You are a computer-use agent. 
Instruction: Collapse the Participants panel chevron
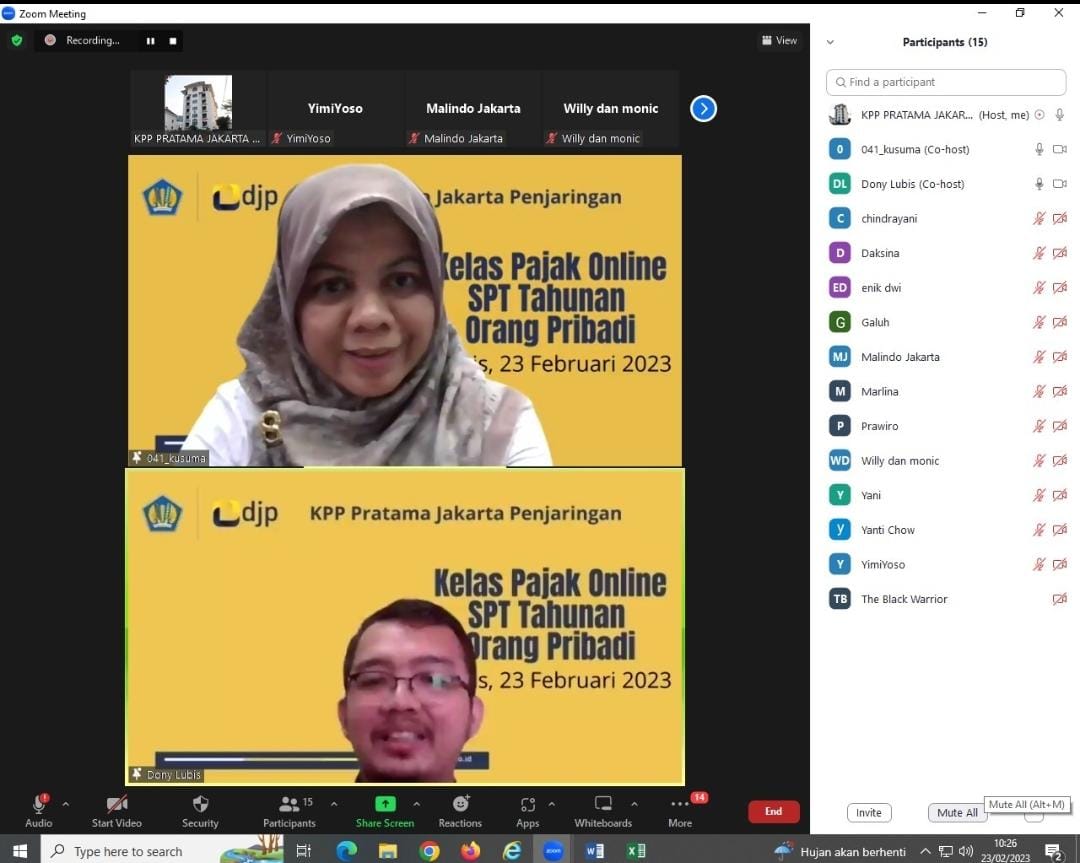[x=830, y=42]
